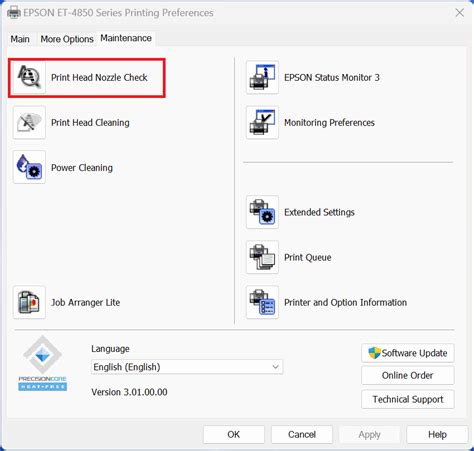Select the English (English) language combo box
The width and height of the screenshot is (474, 451).
tap(187, 367)
